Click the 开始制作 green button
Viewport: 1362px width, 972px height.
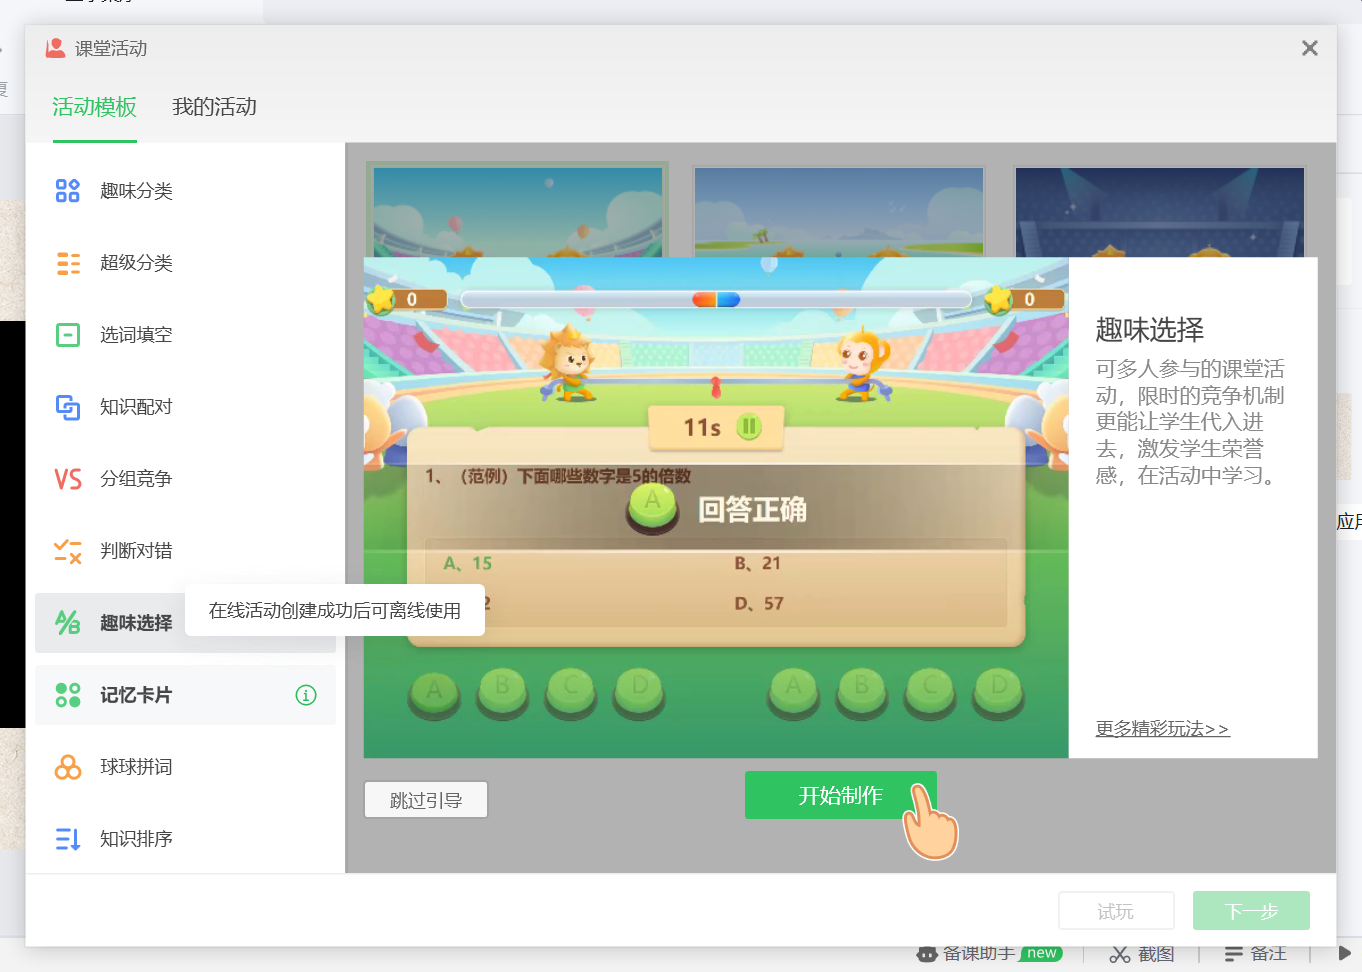click(x=840, y=795)
